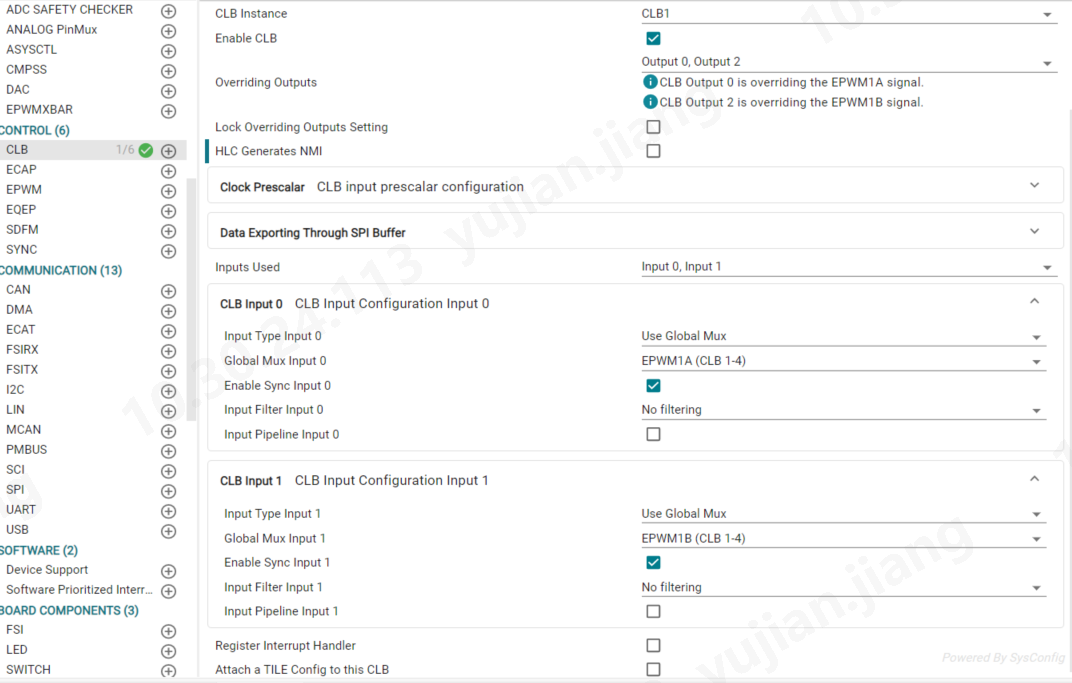This screenshot has height=683, width=1072.
Task: Open the CLB Instance dropdown
Action: 847,14
